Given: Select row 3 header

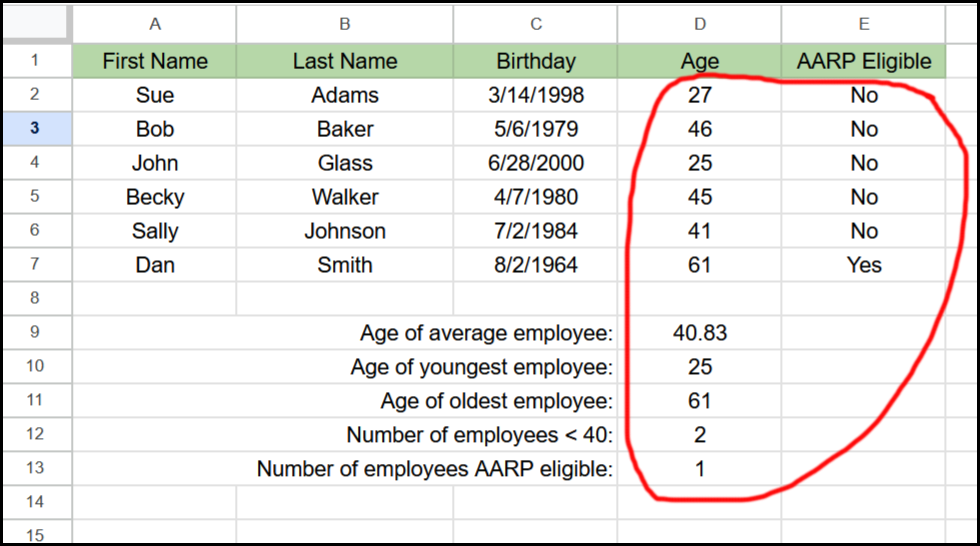Looking at the screenshot, I should tap(36, 129).
